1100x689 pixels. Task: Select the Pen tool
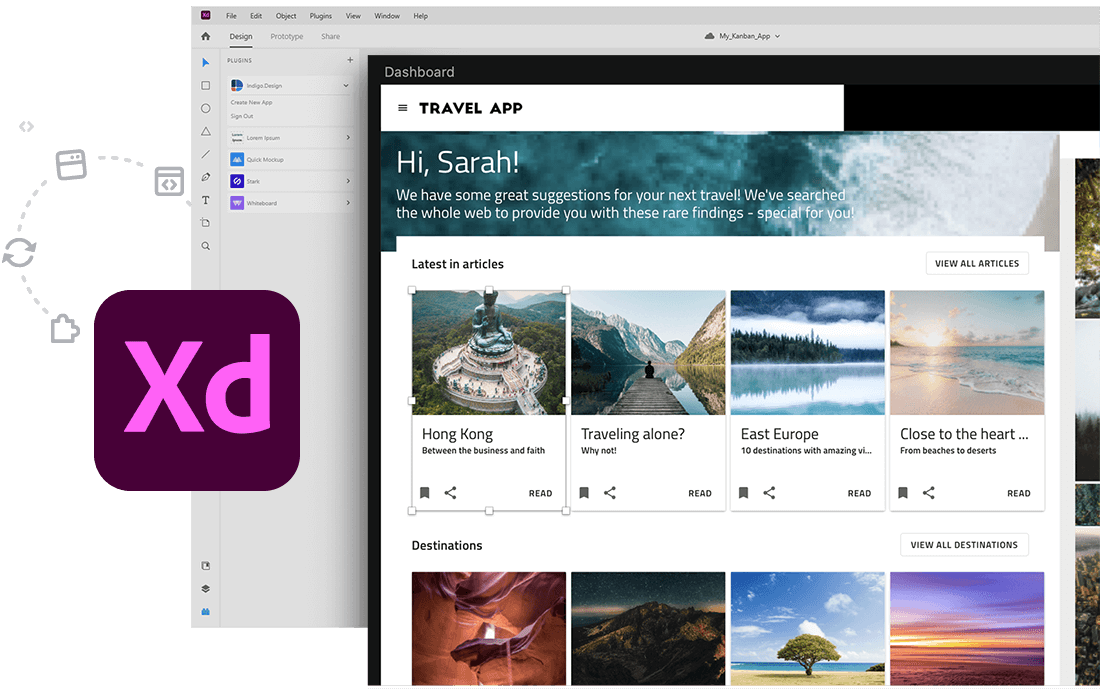[206, 177]
